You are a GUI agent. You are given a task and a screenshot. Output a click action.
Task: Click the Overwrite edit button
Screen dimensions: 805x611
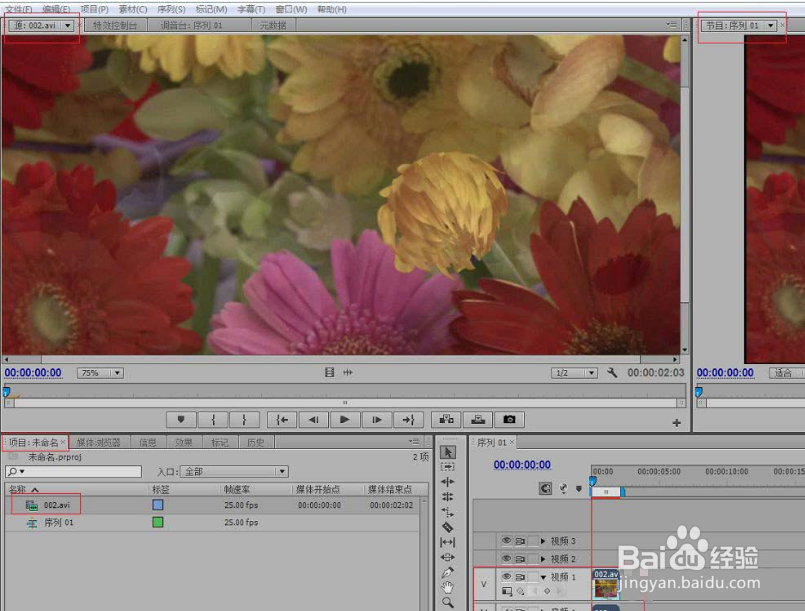tap(478, 419)
